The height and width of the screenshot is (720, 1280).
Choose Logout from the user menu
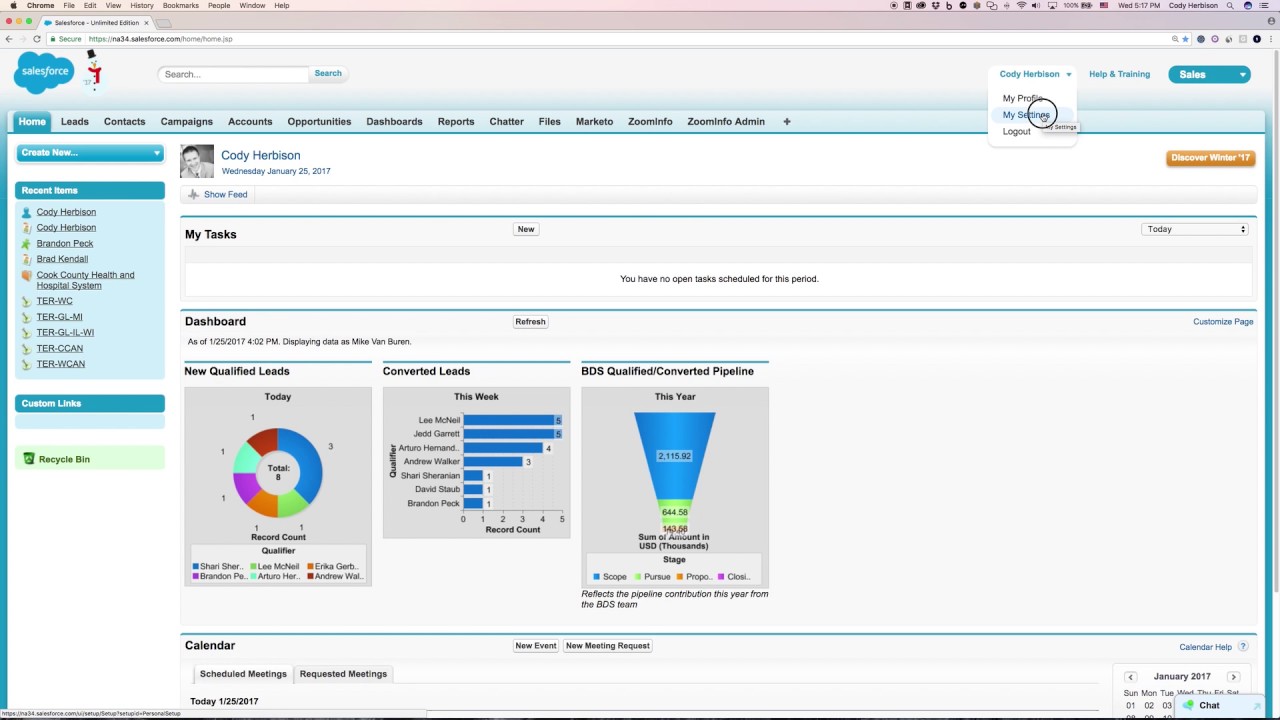pos(1016,132)
